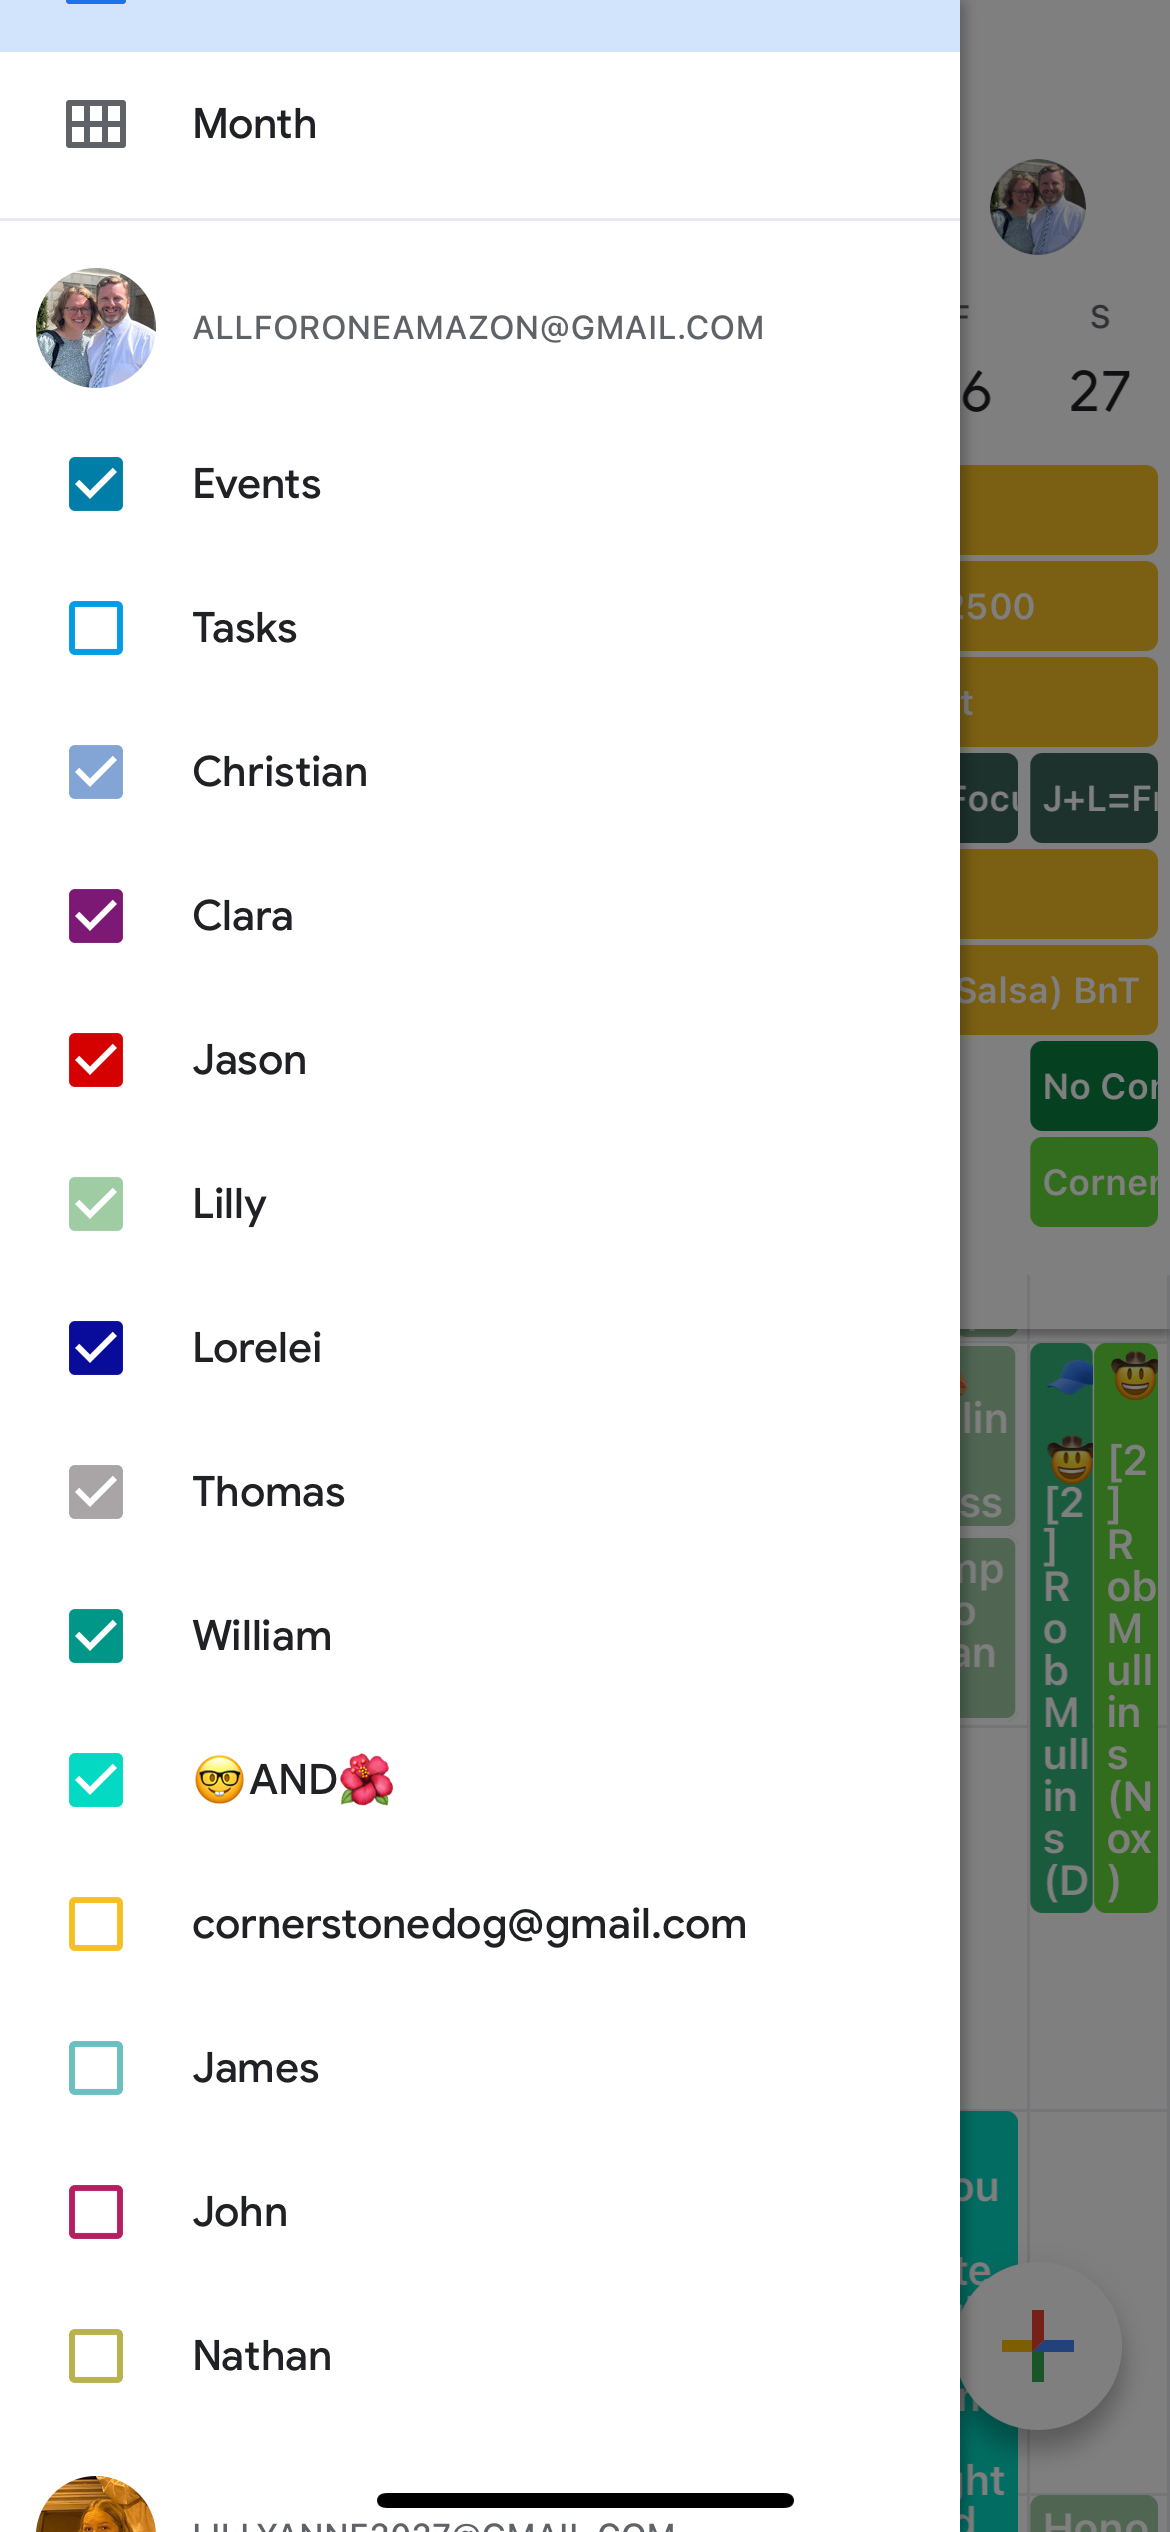Toggle the Thomas gray checkbox
This screenshot has width=1170, height=2532.
96,1492
